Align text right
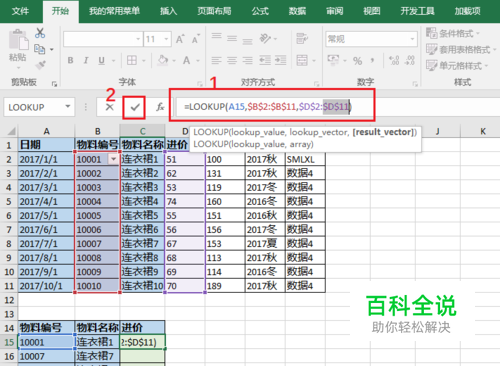The width and height of the screenshot is (500, 366). [x=247, y=60]
